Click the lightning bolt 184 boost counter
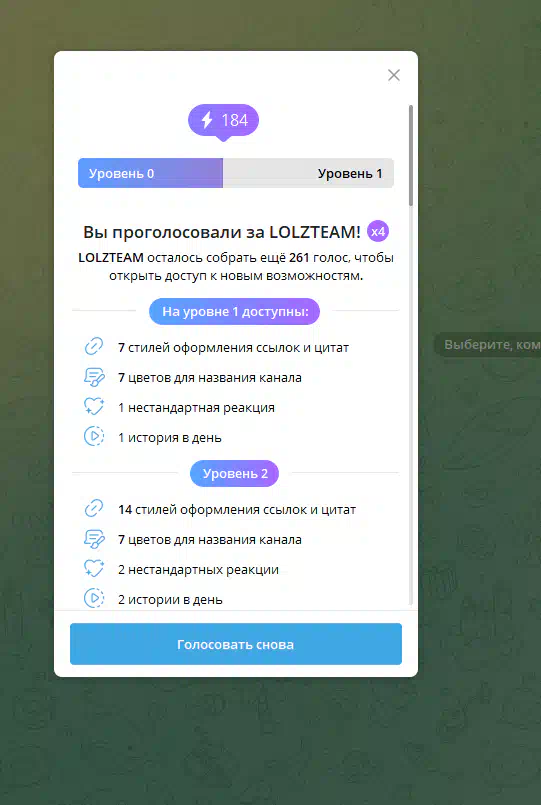541x805 pixels. (x=223, y=121)
